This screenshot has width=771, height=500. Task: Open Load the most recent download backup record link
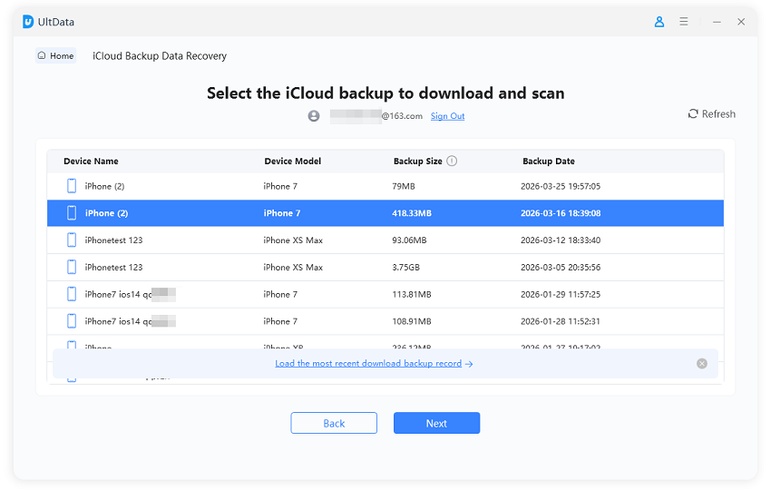pyautogui.click(x=374, y=364)
